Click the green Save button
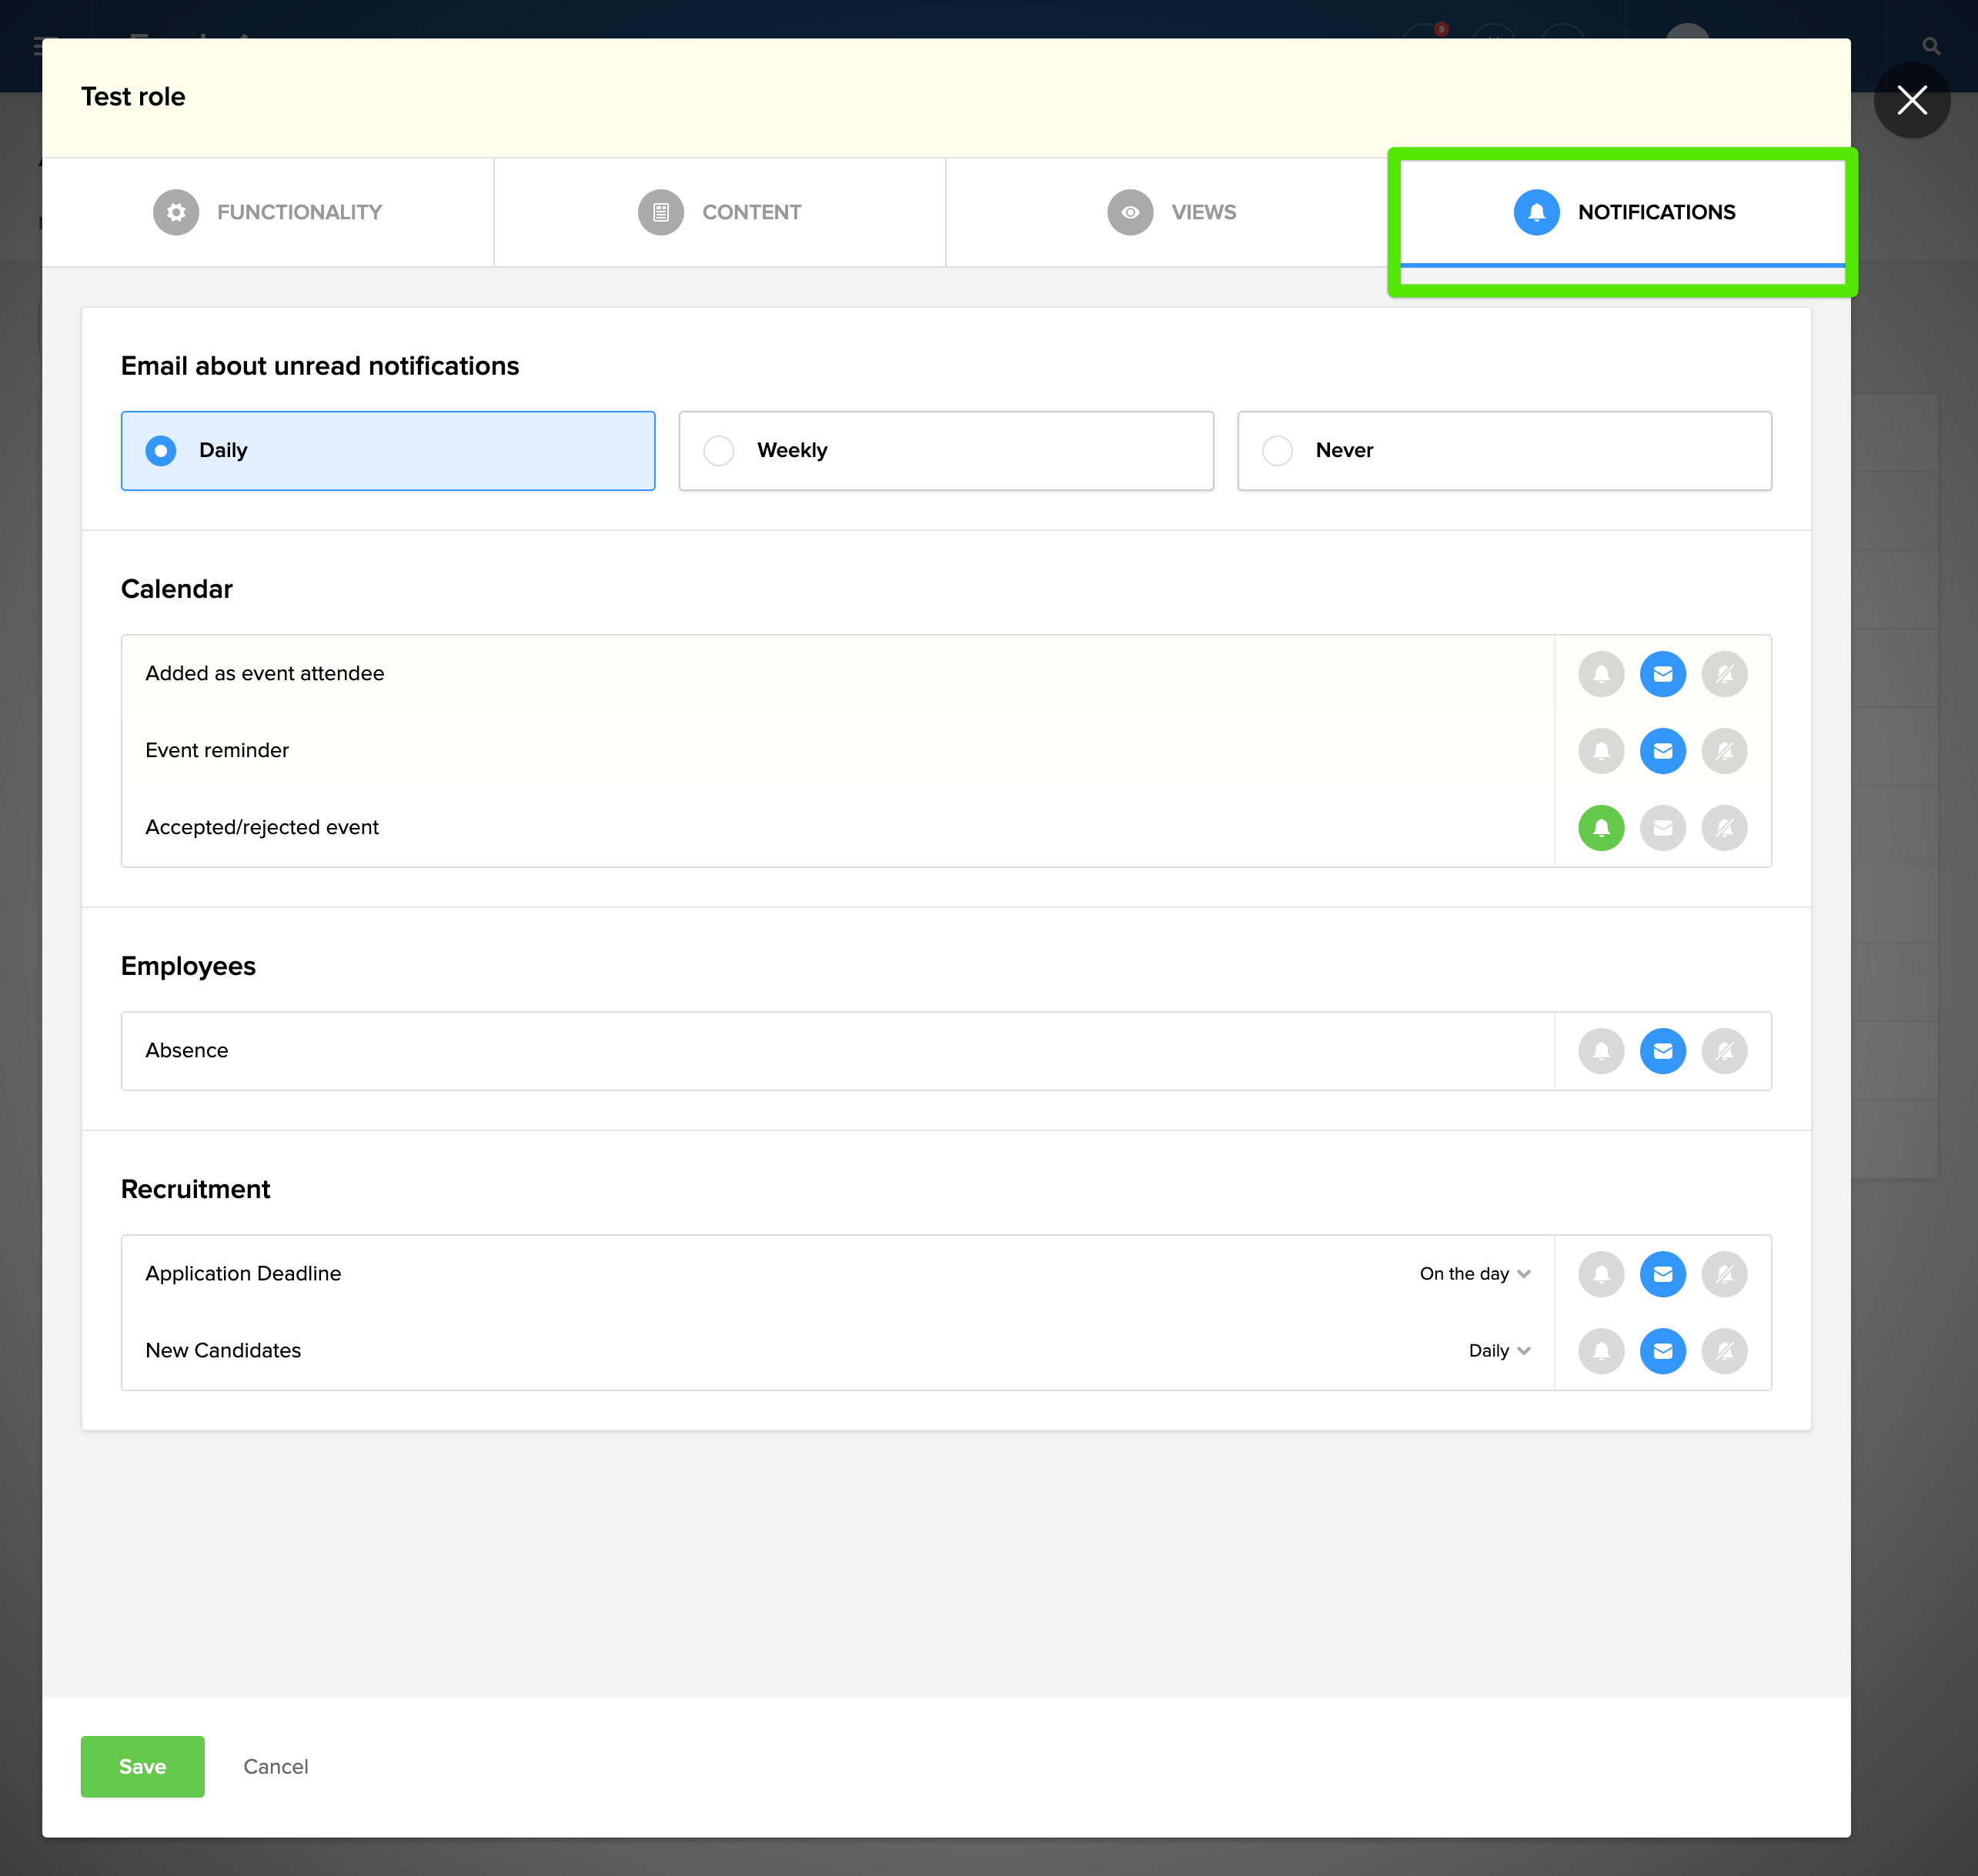1978x1876 pixels. tap(142, 1766)
